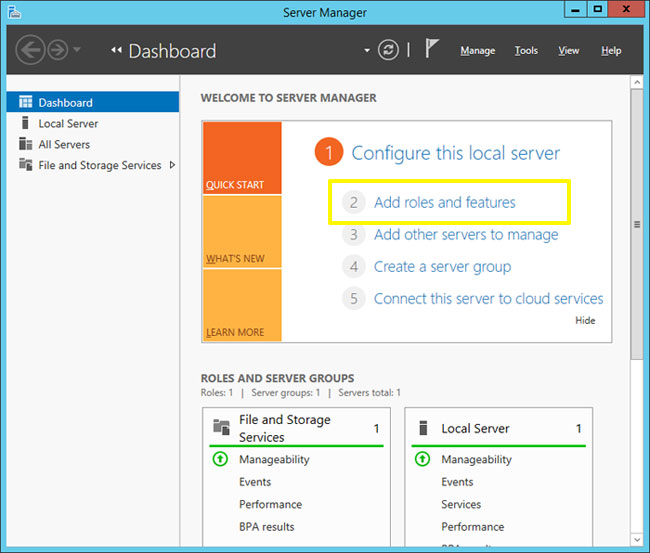Click the orange step 1 circle
The image size is (650, 553).
point(329,152)
